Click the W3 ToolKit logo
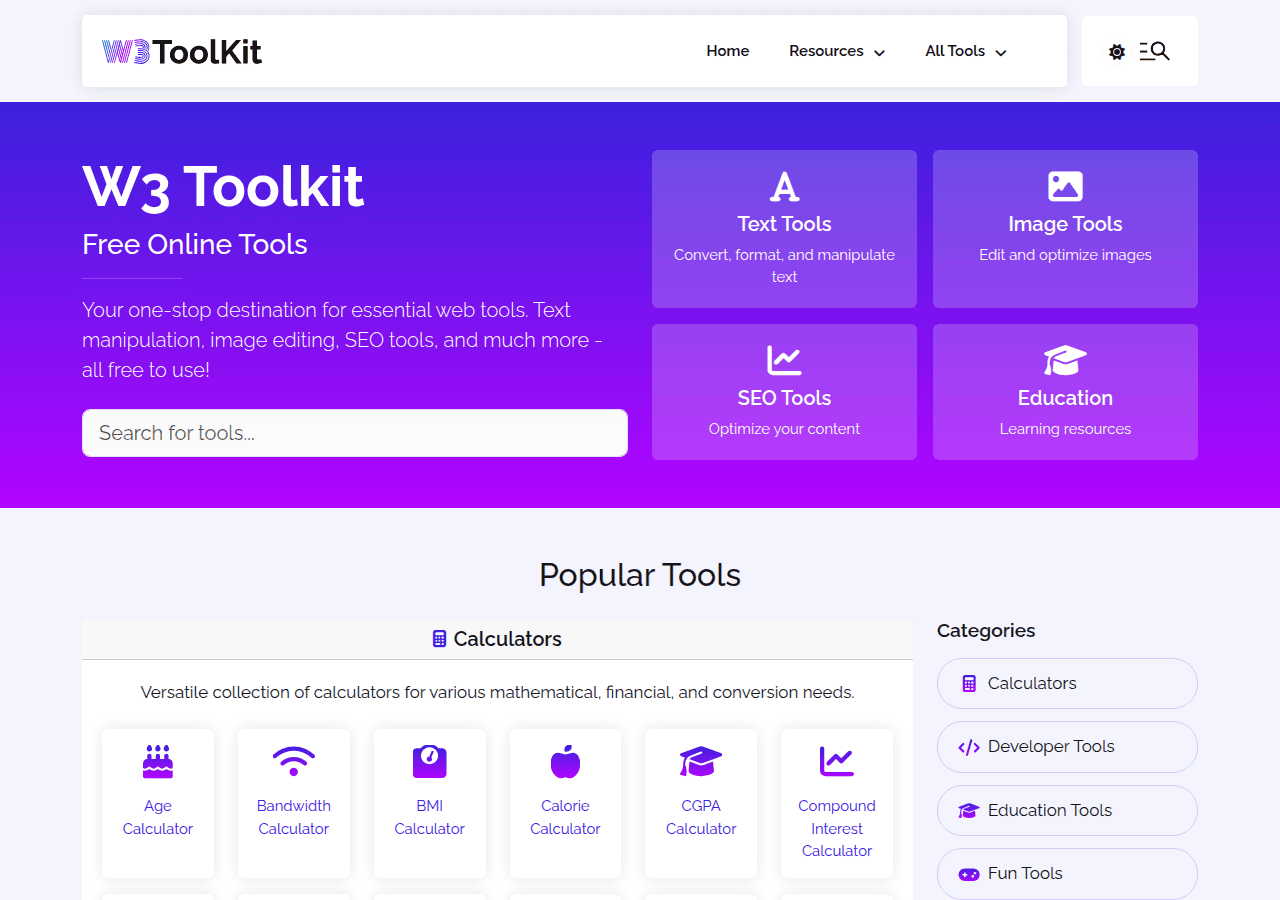This screenshot has height=900, width=1280. tap(182, 51)
